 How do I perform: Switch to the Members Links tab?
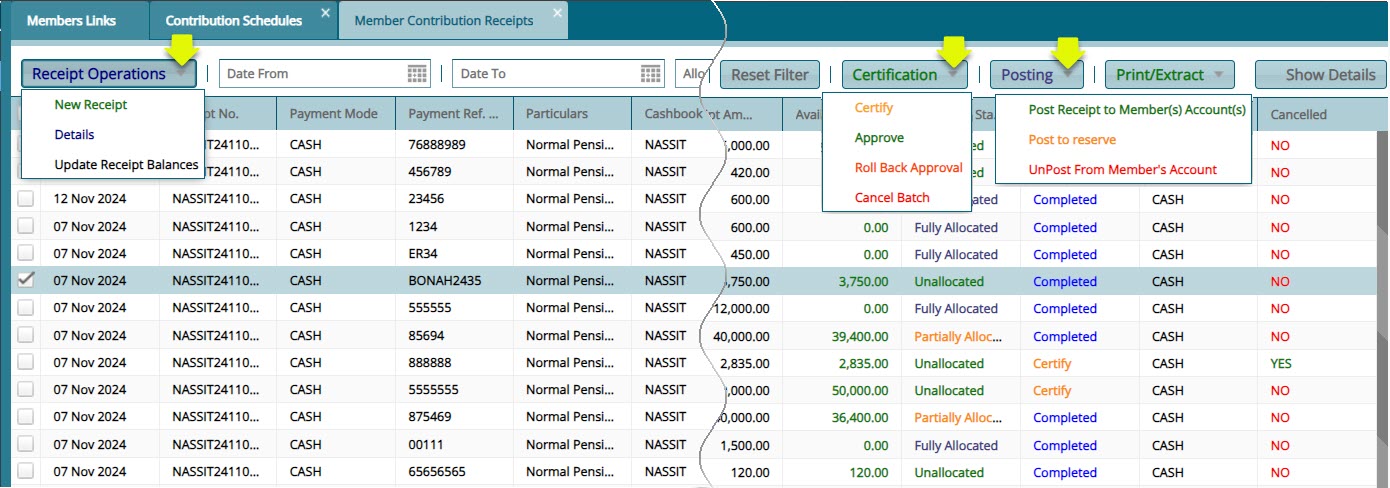coord(71,20)
